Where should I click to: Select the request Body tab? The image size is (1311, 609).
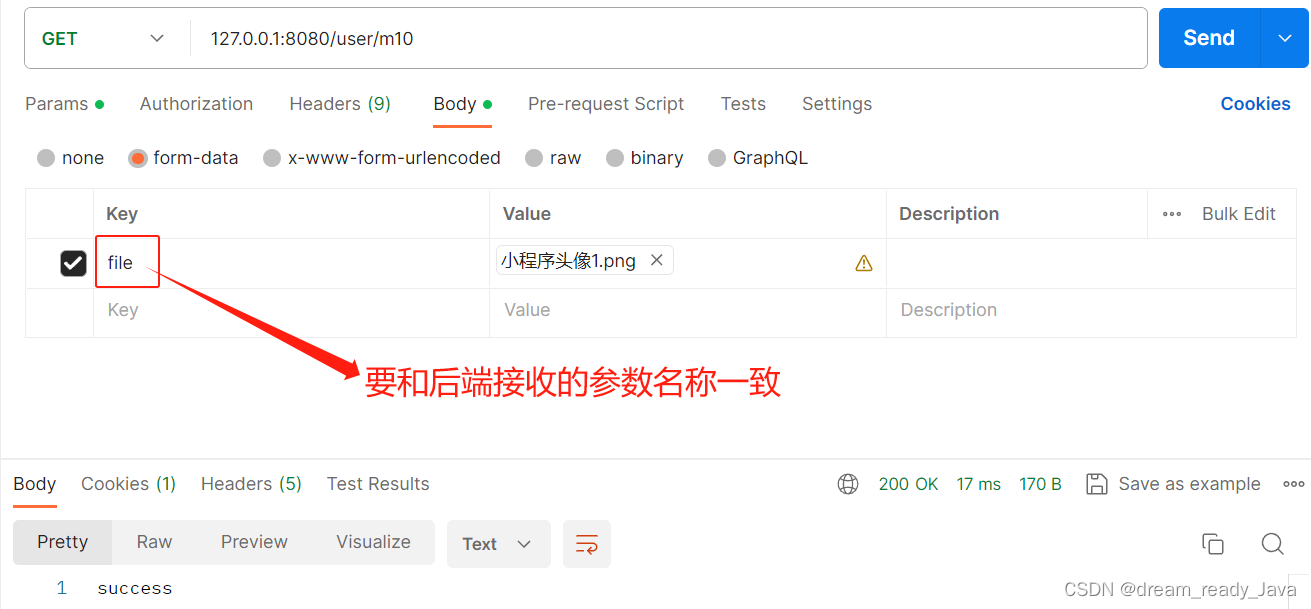[x=462, y=104]
